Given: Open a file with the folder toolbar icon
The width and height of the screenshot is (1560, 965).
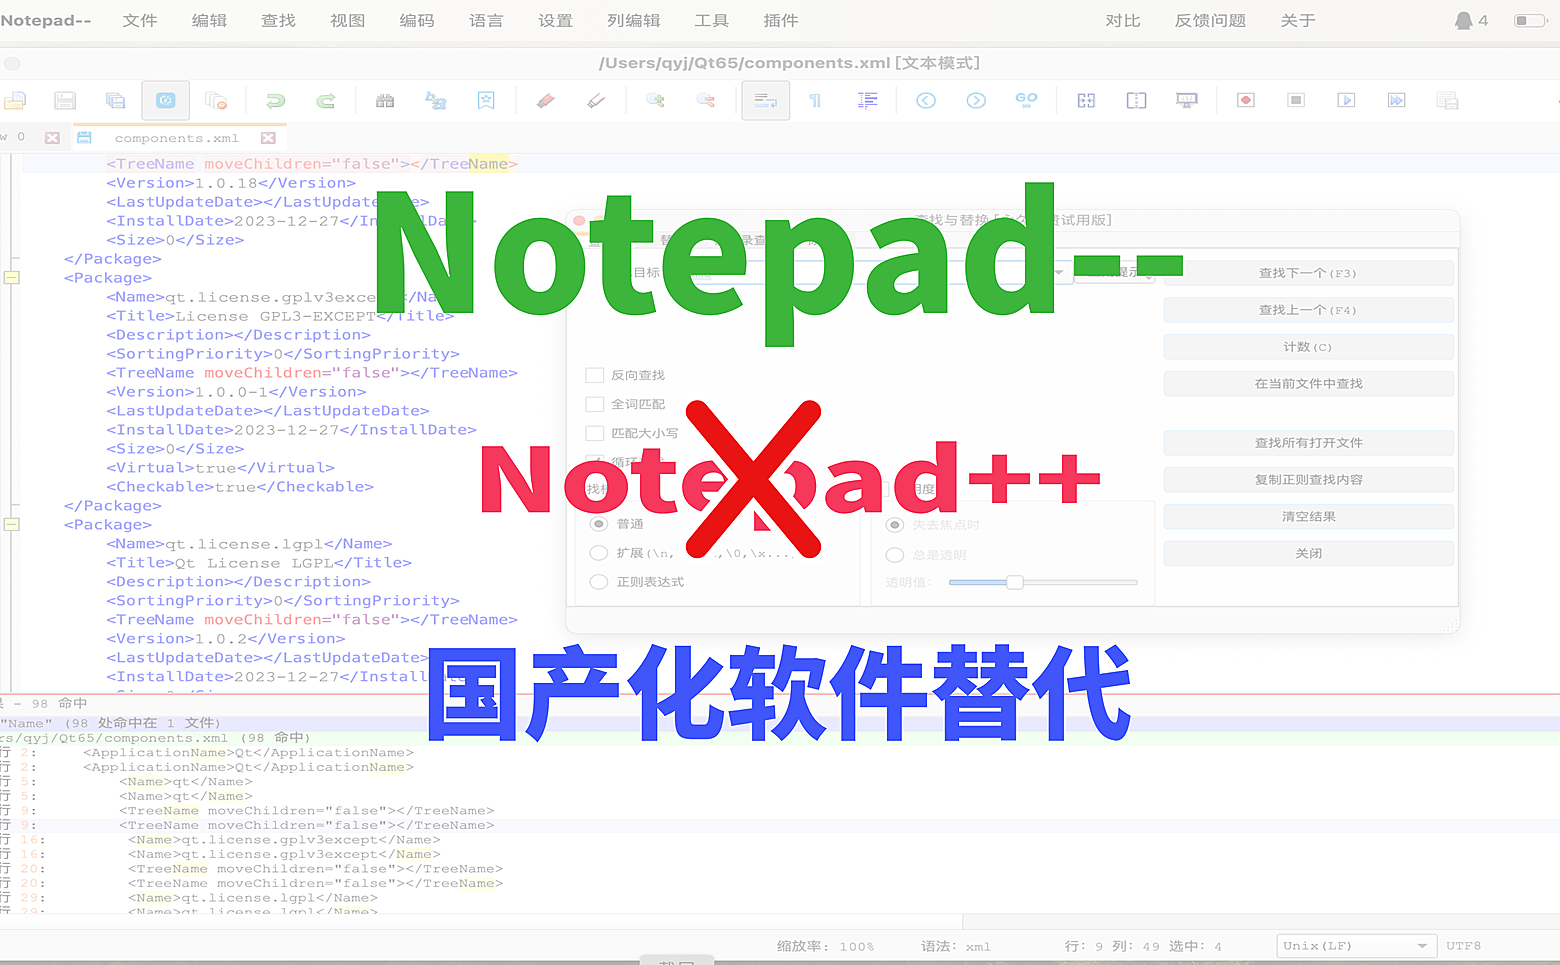Looking at the screenshot, I should coord(15,100).
